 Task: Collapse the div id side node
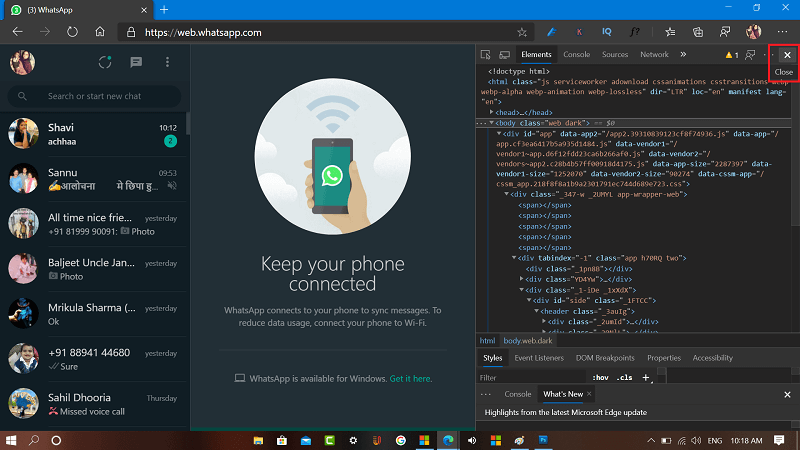tap(529, 301)
